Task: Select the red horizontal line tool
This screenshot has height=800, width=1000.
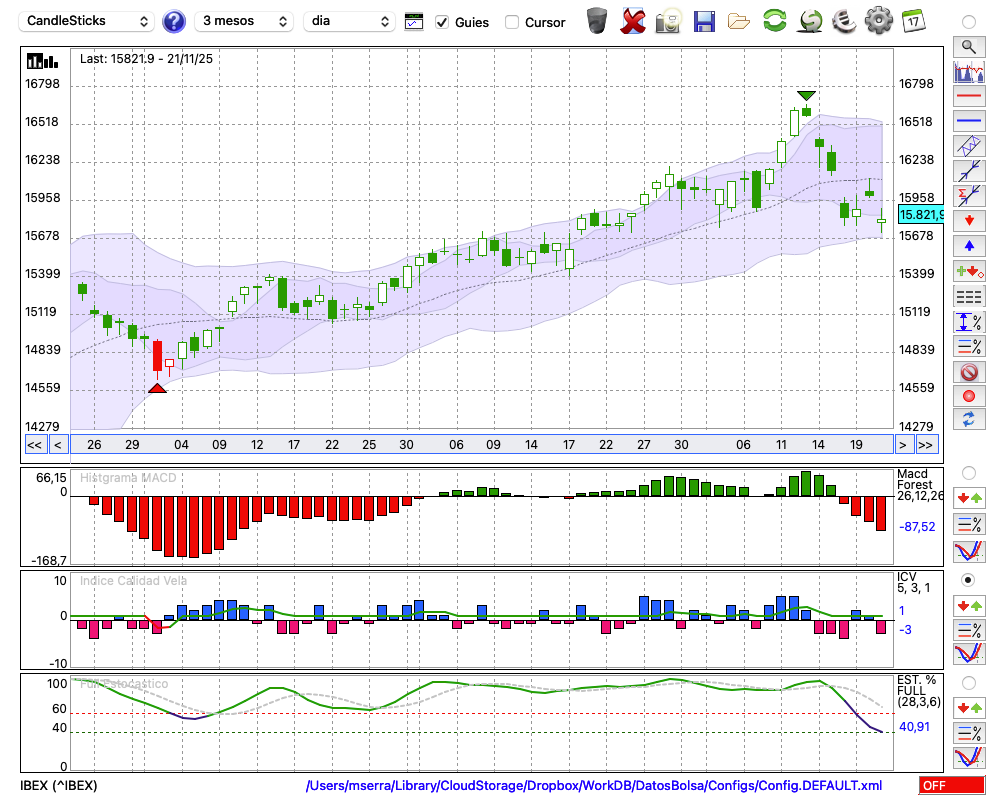Action: click(969, 96)
